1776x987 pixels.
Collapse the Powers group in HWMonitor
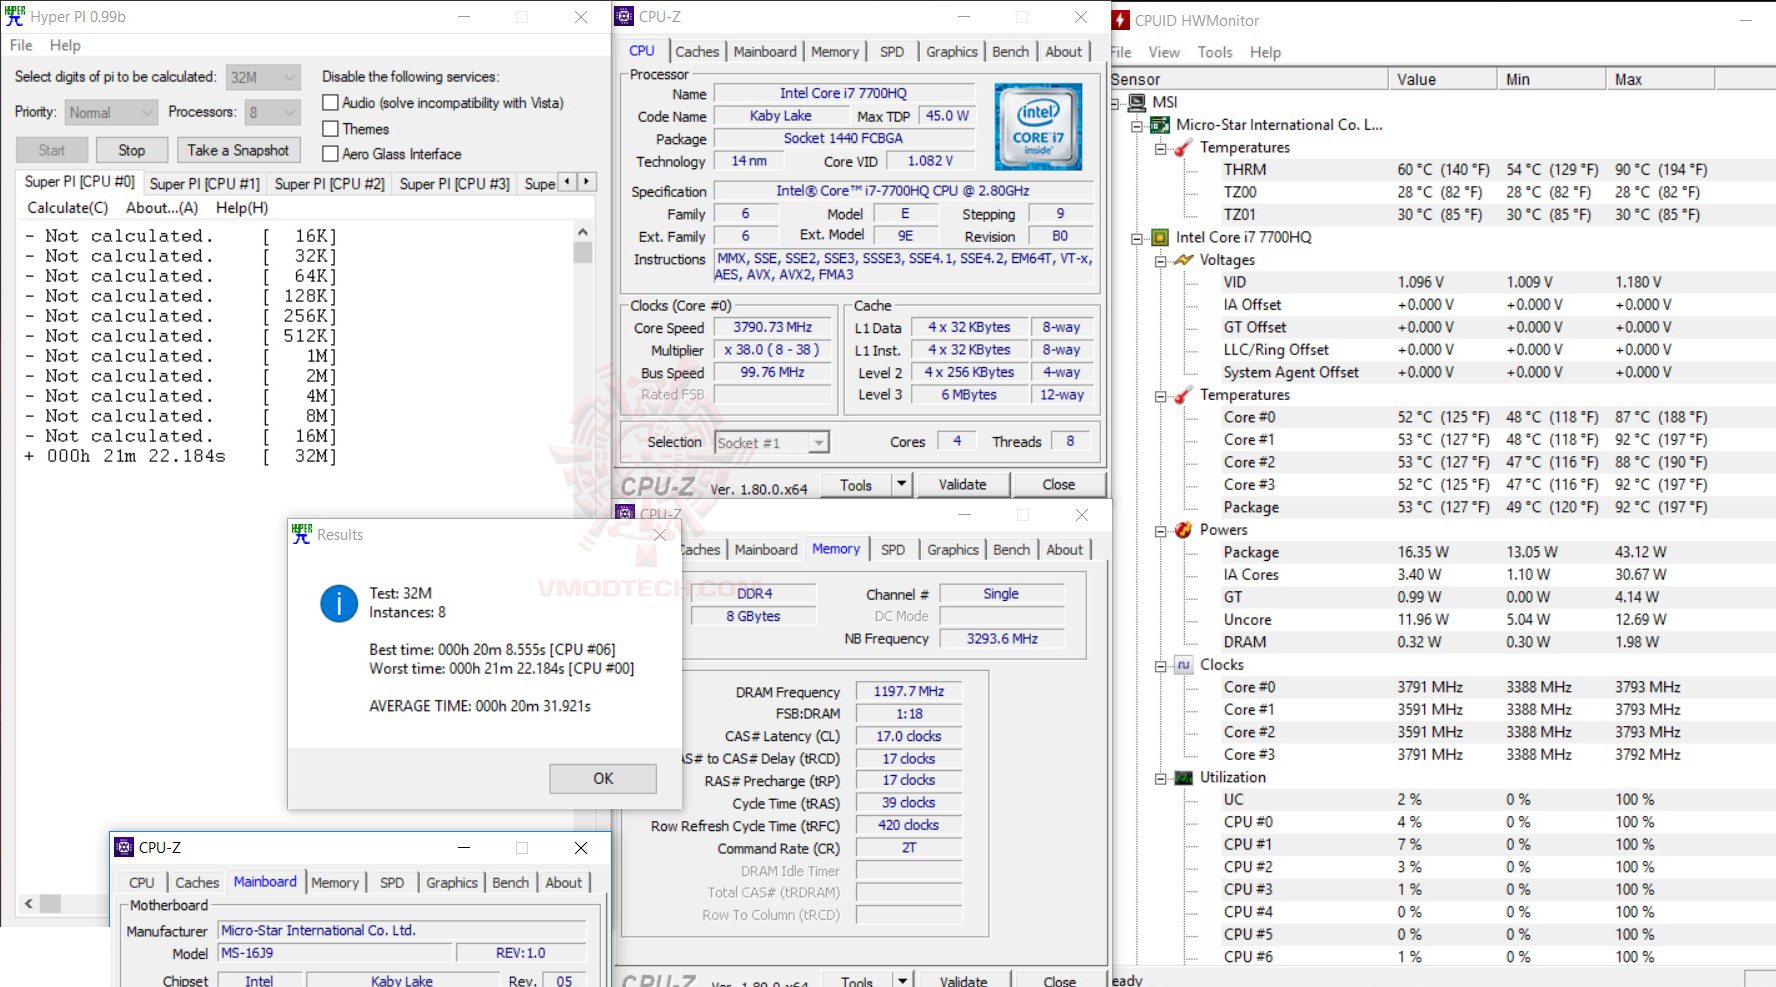(1160, 530)
